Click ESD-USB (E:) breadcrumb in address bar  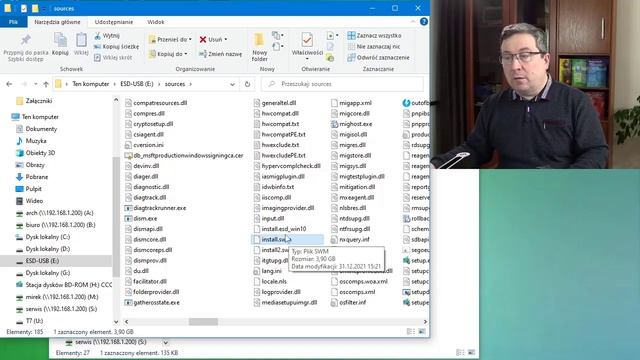pos(137,84)
